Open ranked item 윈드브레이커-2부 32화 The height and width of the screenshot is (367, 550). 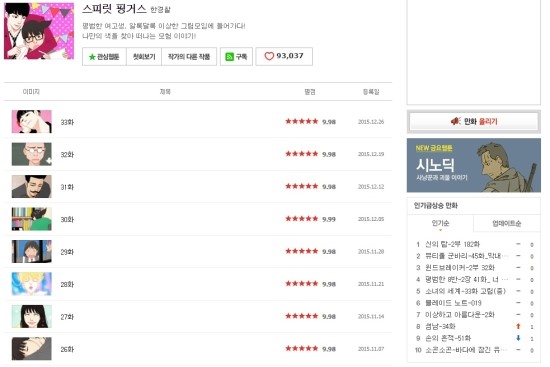460,268
